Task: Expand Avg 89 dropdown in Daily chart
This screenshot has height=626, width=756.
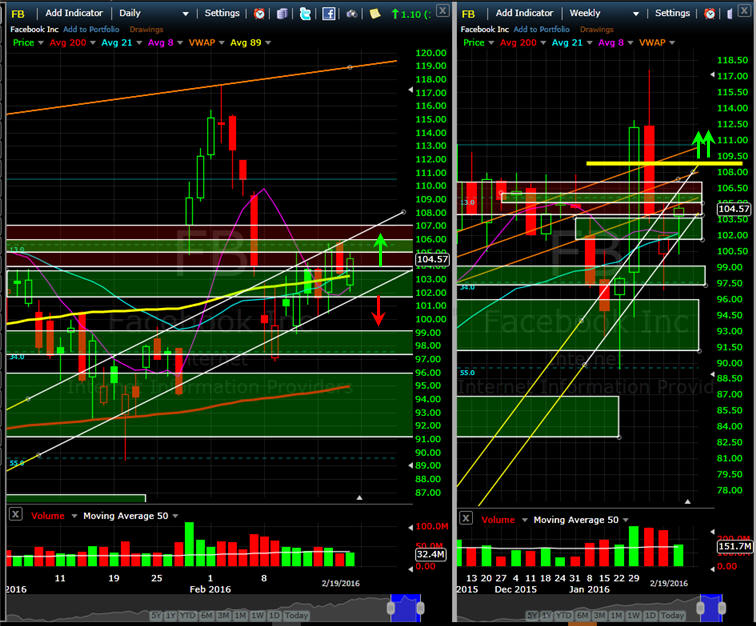Action: click(x=268, y=43)
